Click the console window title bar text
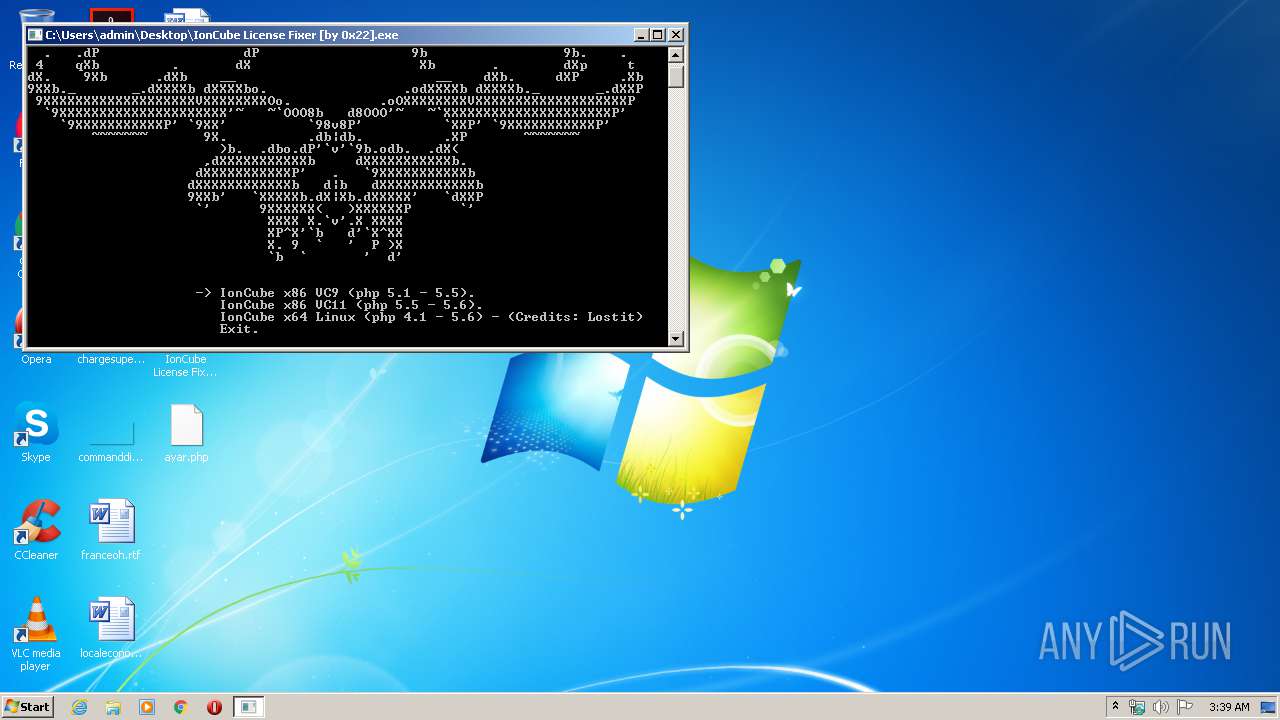The height and width of the screenshot is (720, 1280). pyautogui.click(x=222, y=35)
